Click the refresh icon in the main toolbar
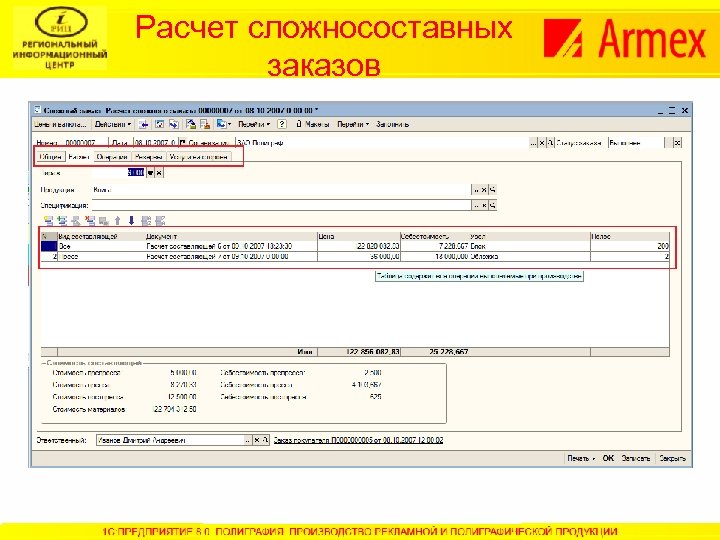 tap(159, 124)
